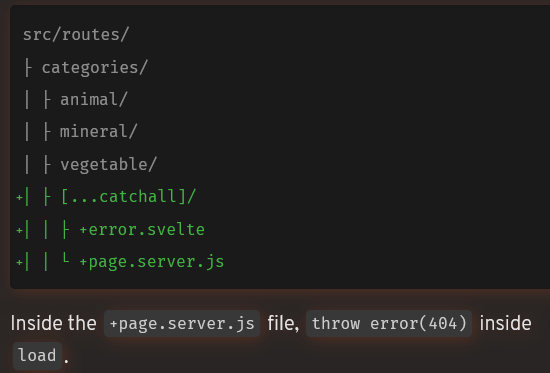The height and width of the screenshot is (373, 550).
Task: Click the green plus marker beside [...catchall]/
Action: pyautogui.click(x=19, y=197)
